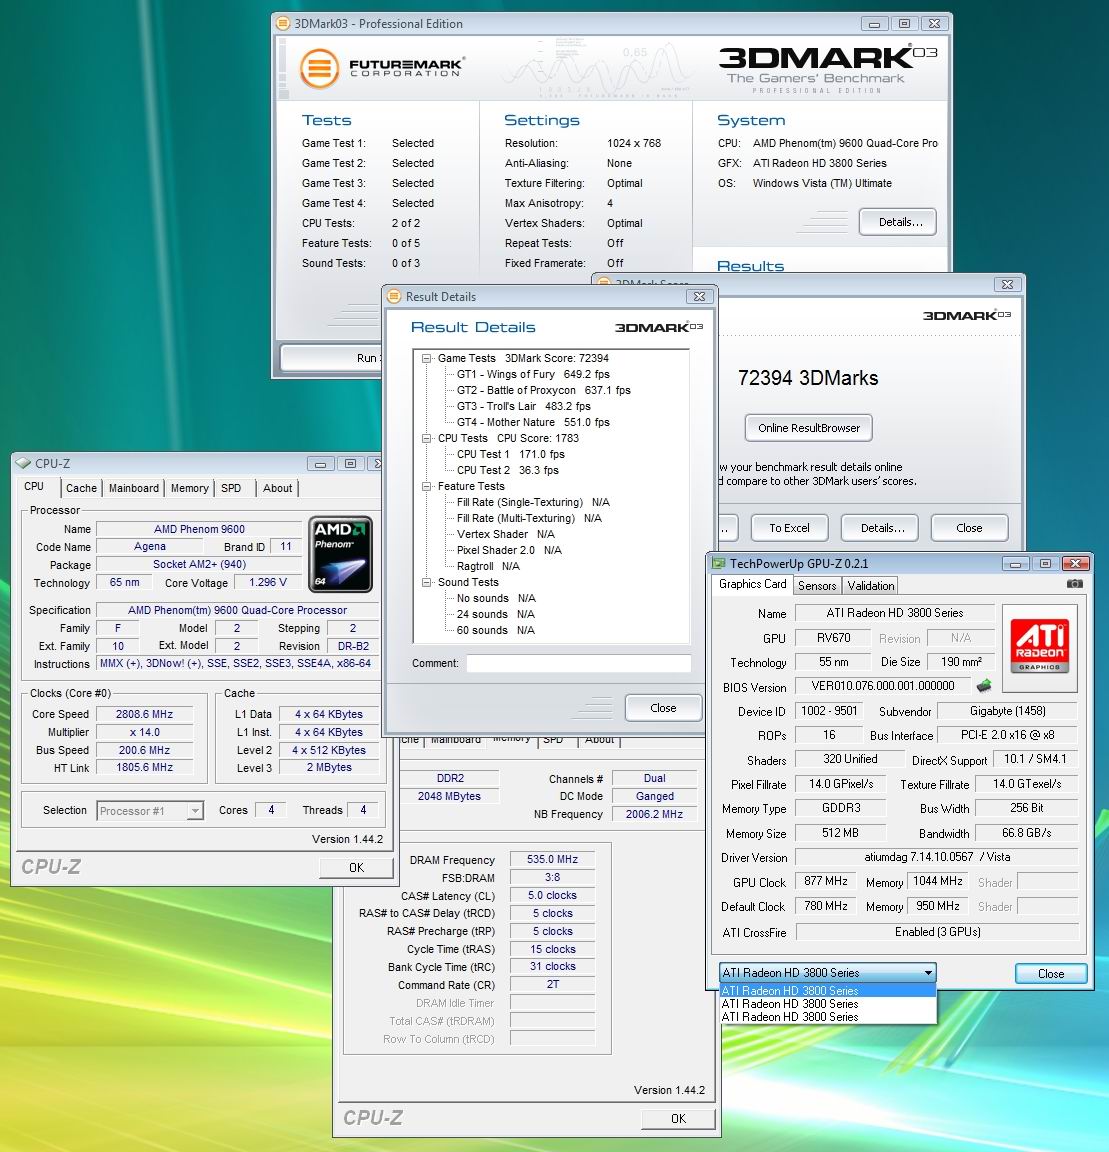1109x1152 pixels.
Task: Open the Validation tab in GPU-Z
Action: click(871, 586)
